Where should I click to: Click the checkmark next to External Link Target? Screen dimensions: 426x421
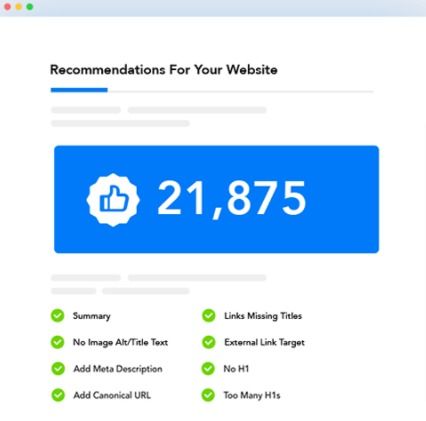(209, 342)
